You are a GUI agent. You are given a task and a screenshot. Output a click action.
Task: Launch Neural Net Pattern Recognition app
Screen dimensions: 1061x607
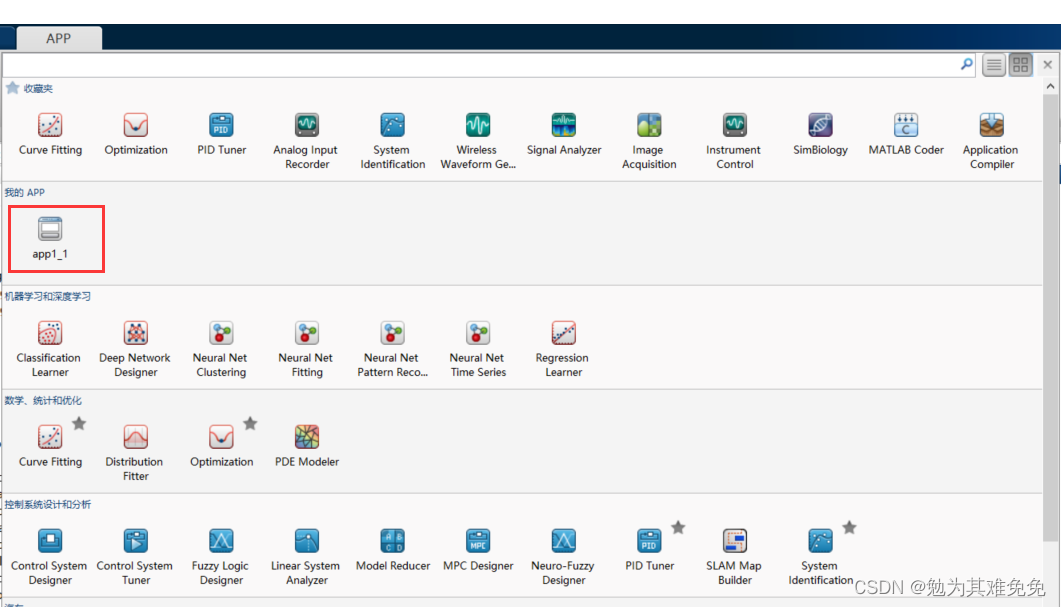pyautogui.click(x=392, y=349)
